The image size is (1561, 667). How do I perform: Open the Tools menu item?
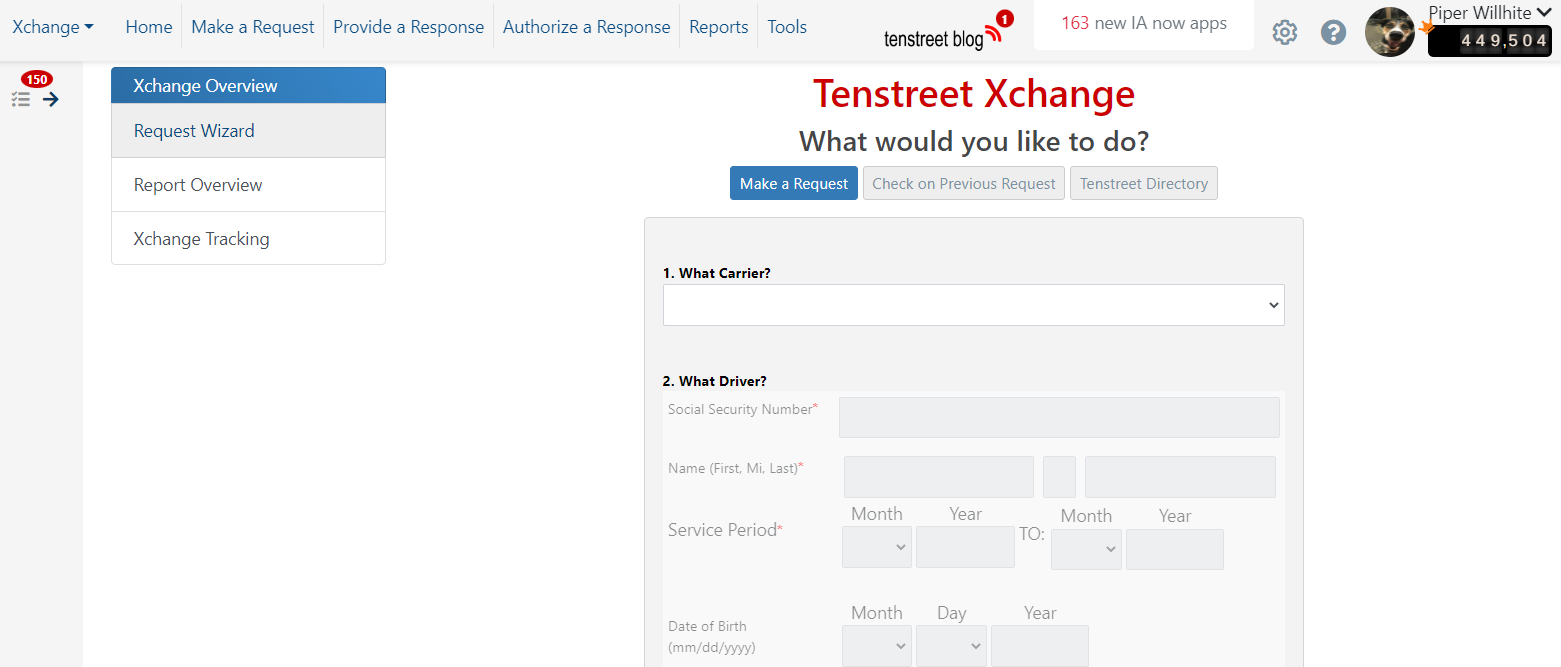tap(787, 27)
